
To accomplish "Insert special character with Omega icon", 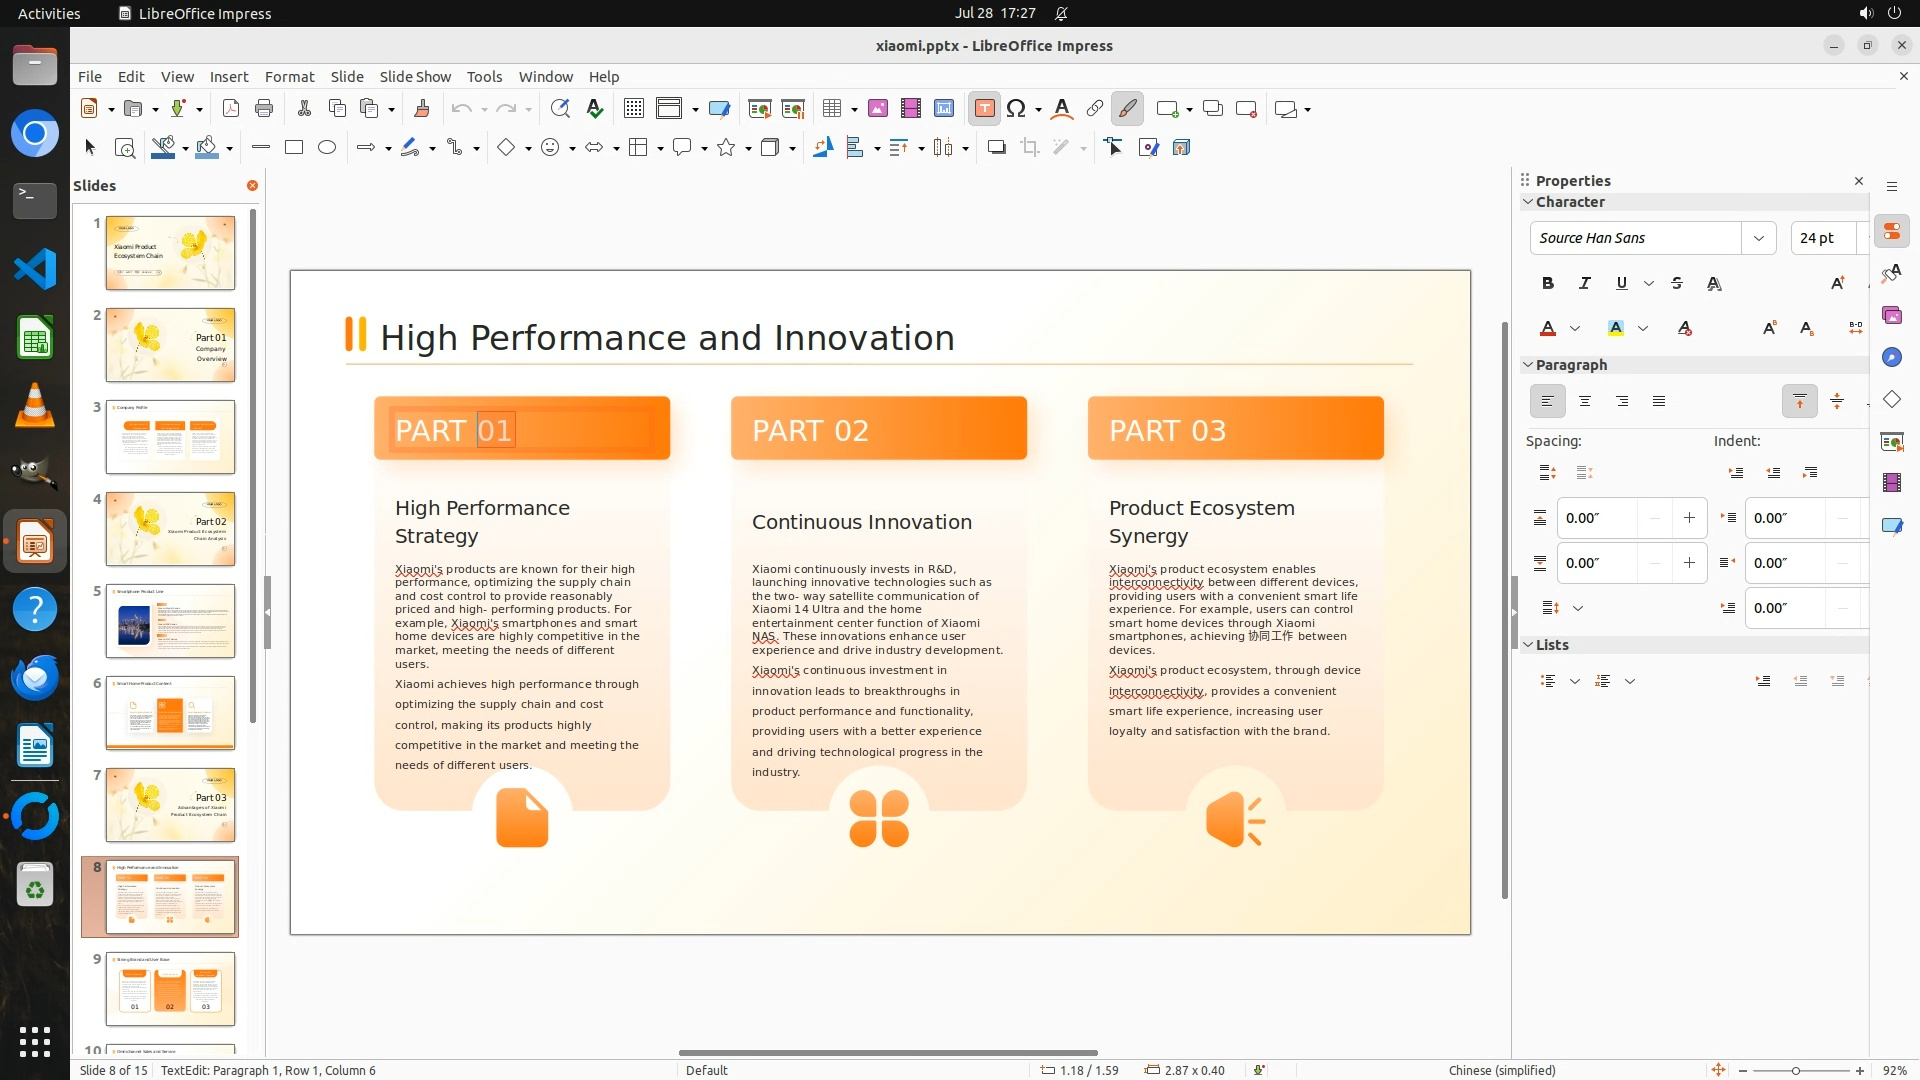I will [1016, 109].
